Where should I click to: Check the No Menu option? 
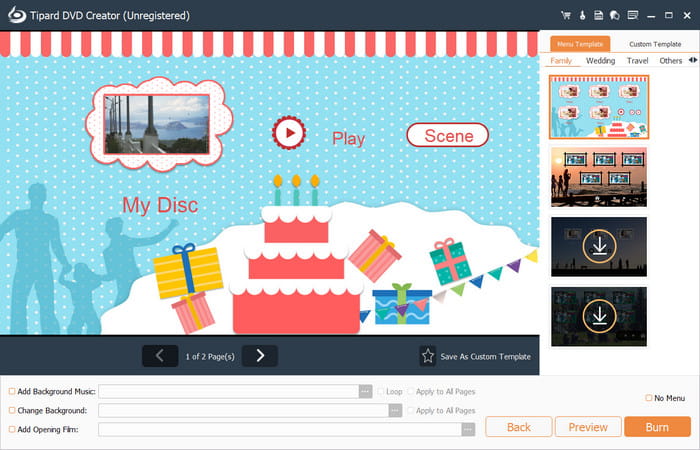pyautogui.click(x=648, y=398)
